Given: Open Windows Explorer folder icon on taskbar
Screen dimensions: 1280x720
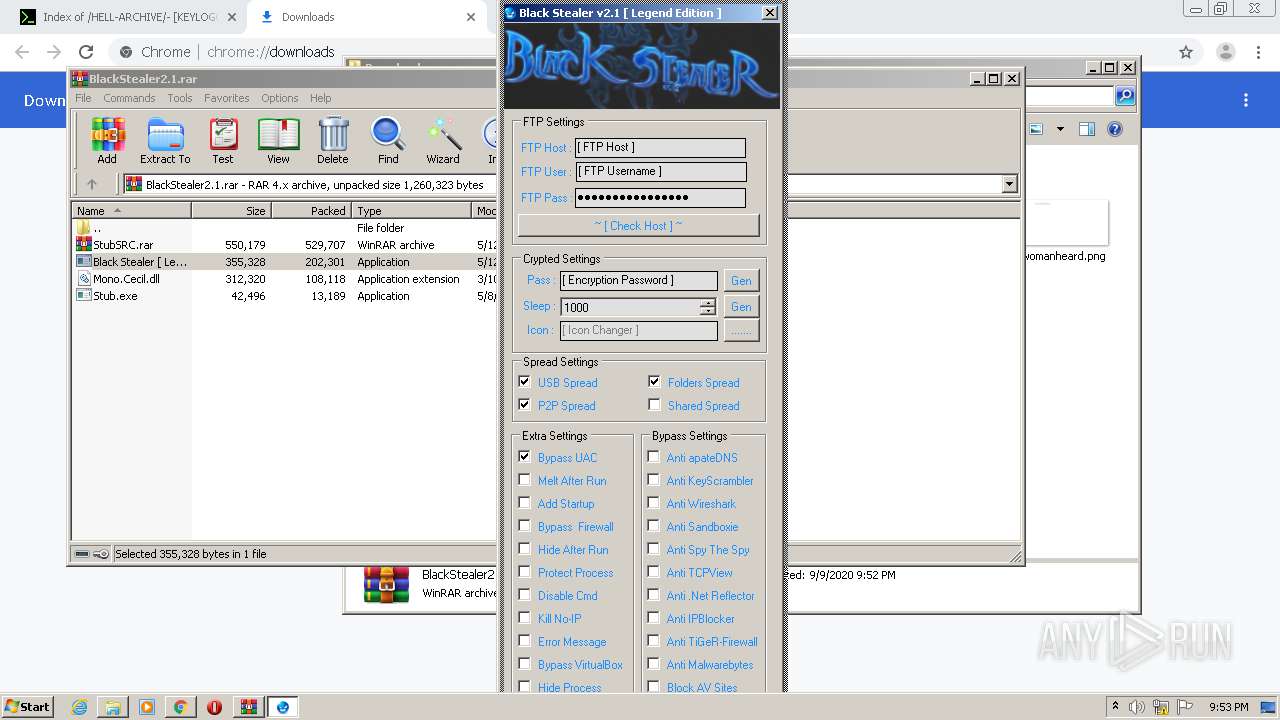Looking at the screenshot, I should click(113, 707).
